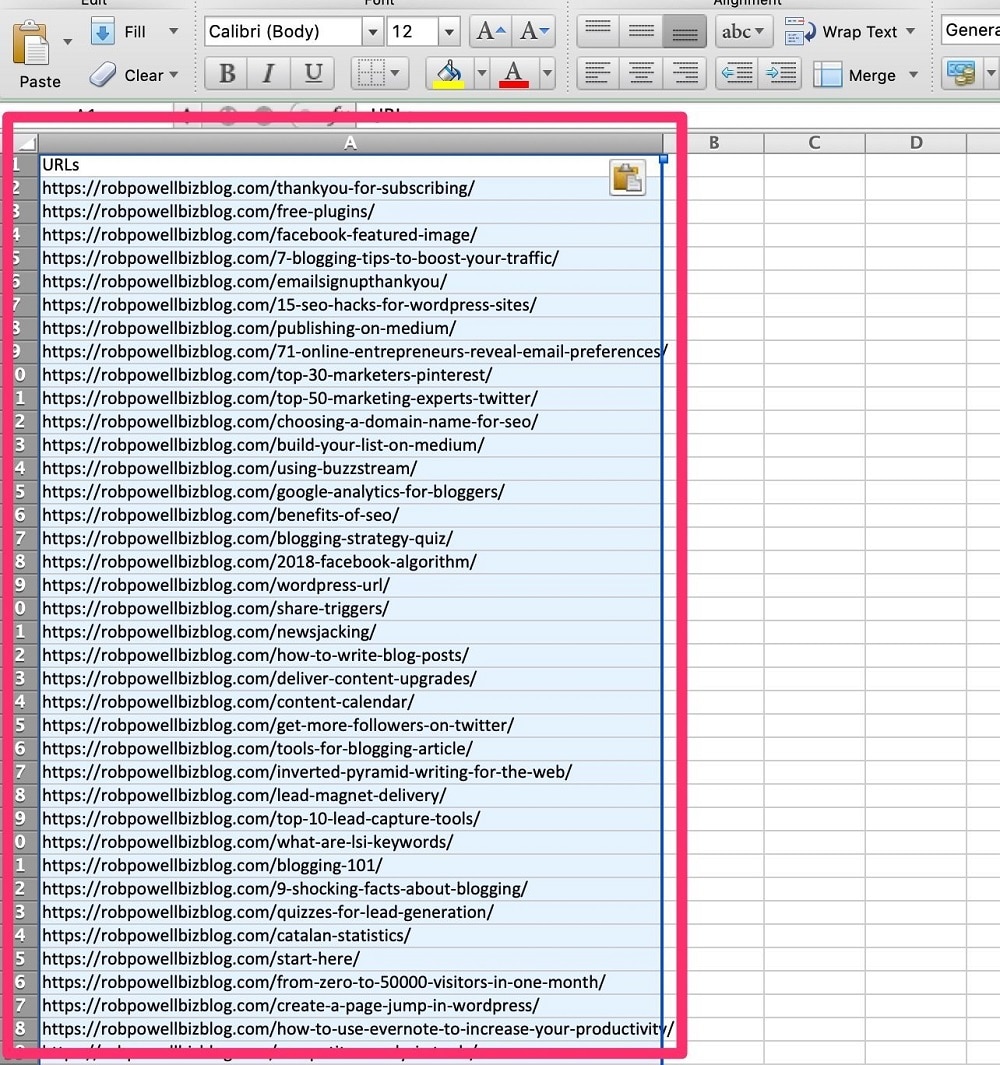Open the font name dropdown list
The image size is (1000, 1065).
(x=372, y=31)
